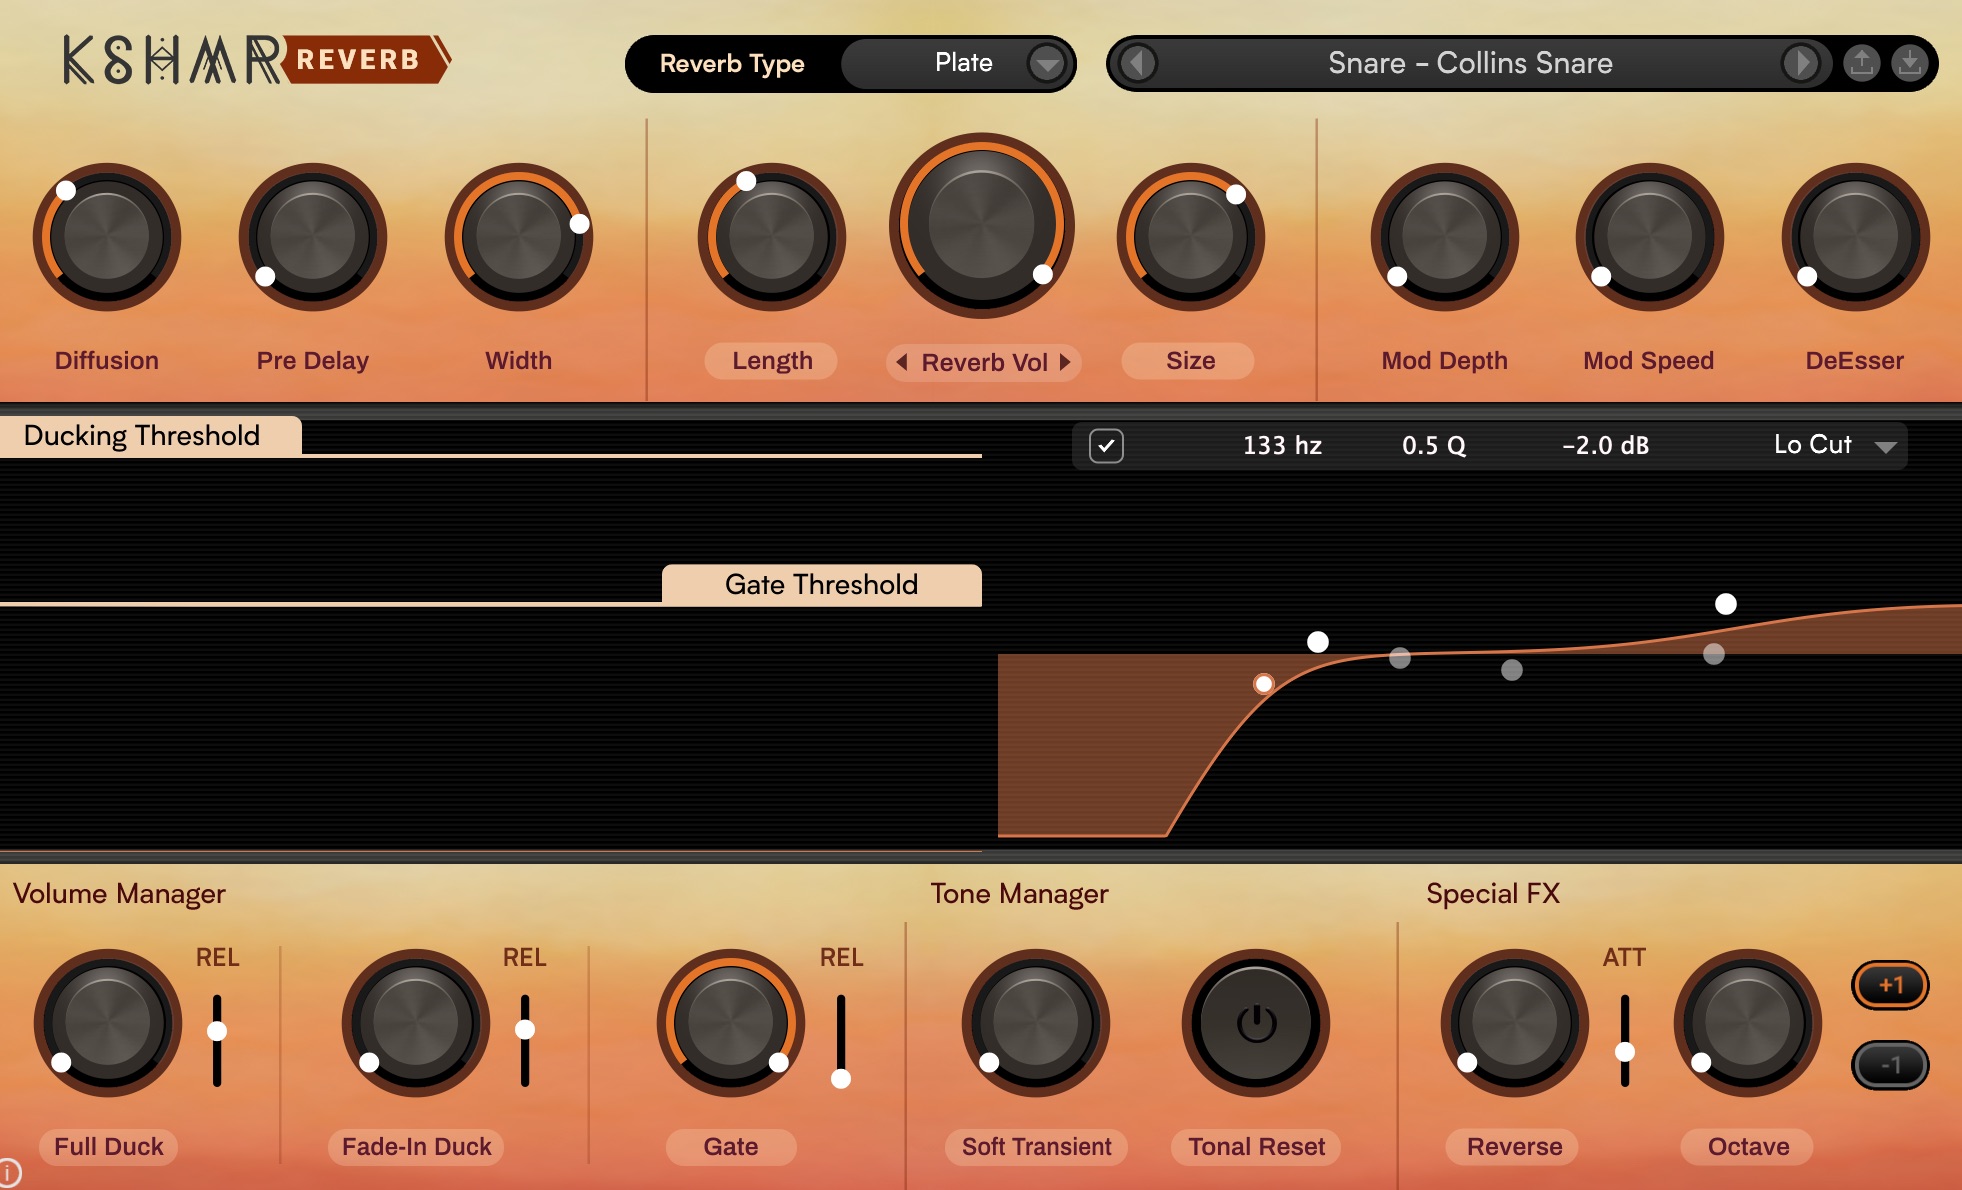The height and width of the screenshot is (1190, 1962).
Task: Toggle the +1 octave button
Action: [1890, 985]
